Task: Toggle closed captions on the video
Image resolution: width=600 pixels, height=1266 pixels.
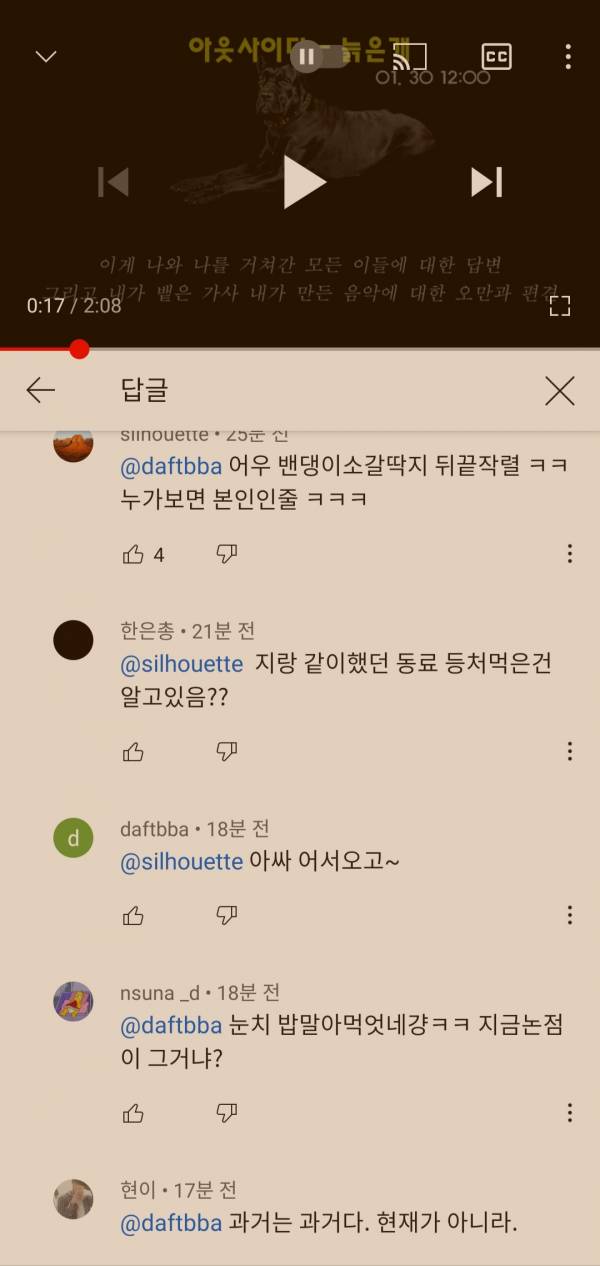Action: tap(496, 56)
